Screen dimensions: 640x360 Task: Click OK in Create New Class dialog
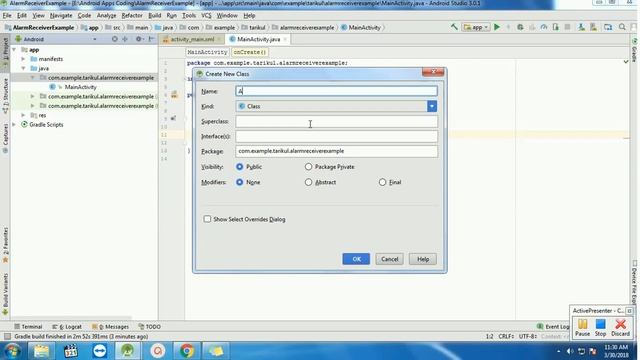pos(356,259)
